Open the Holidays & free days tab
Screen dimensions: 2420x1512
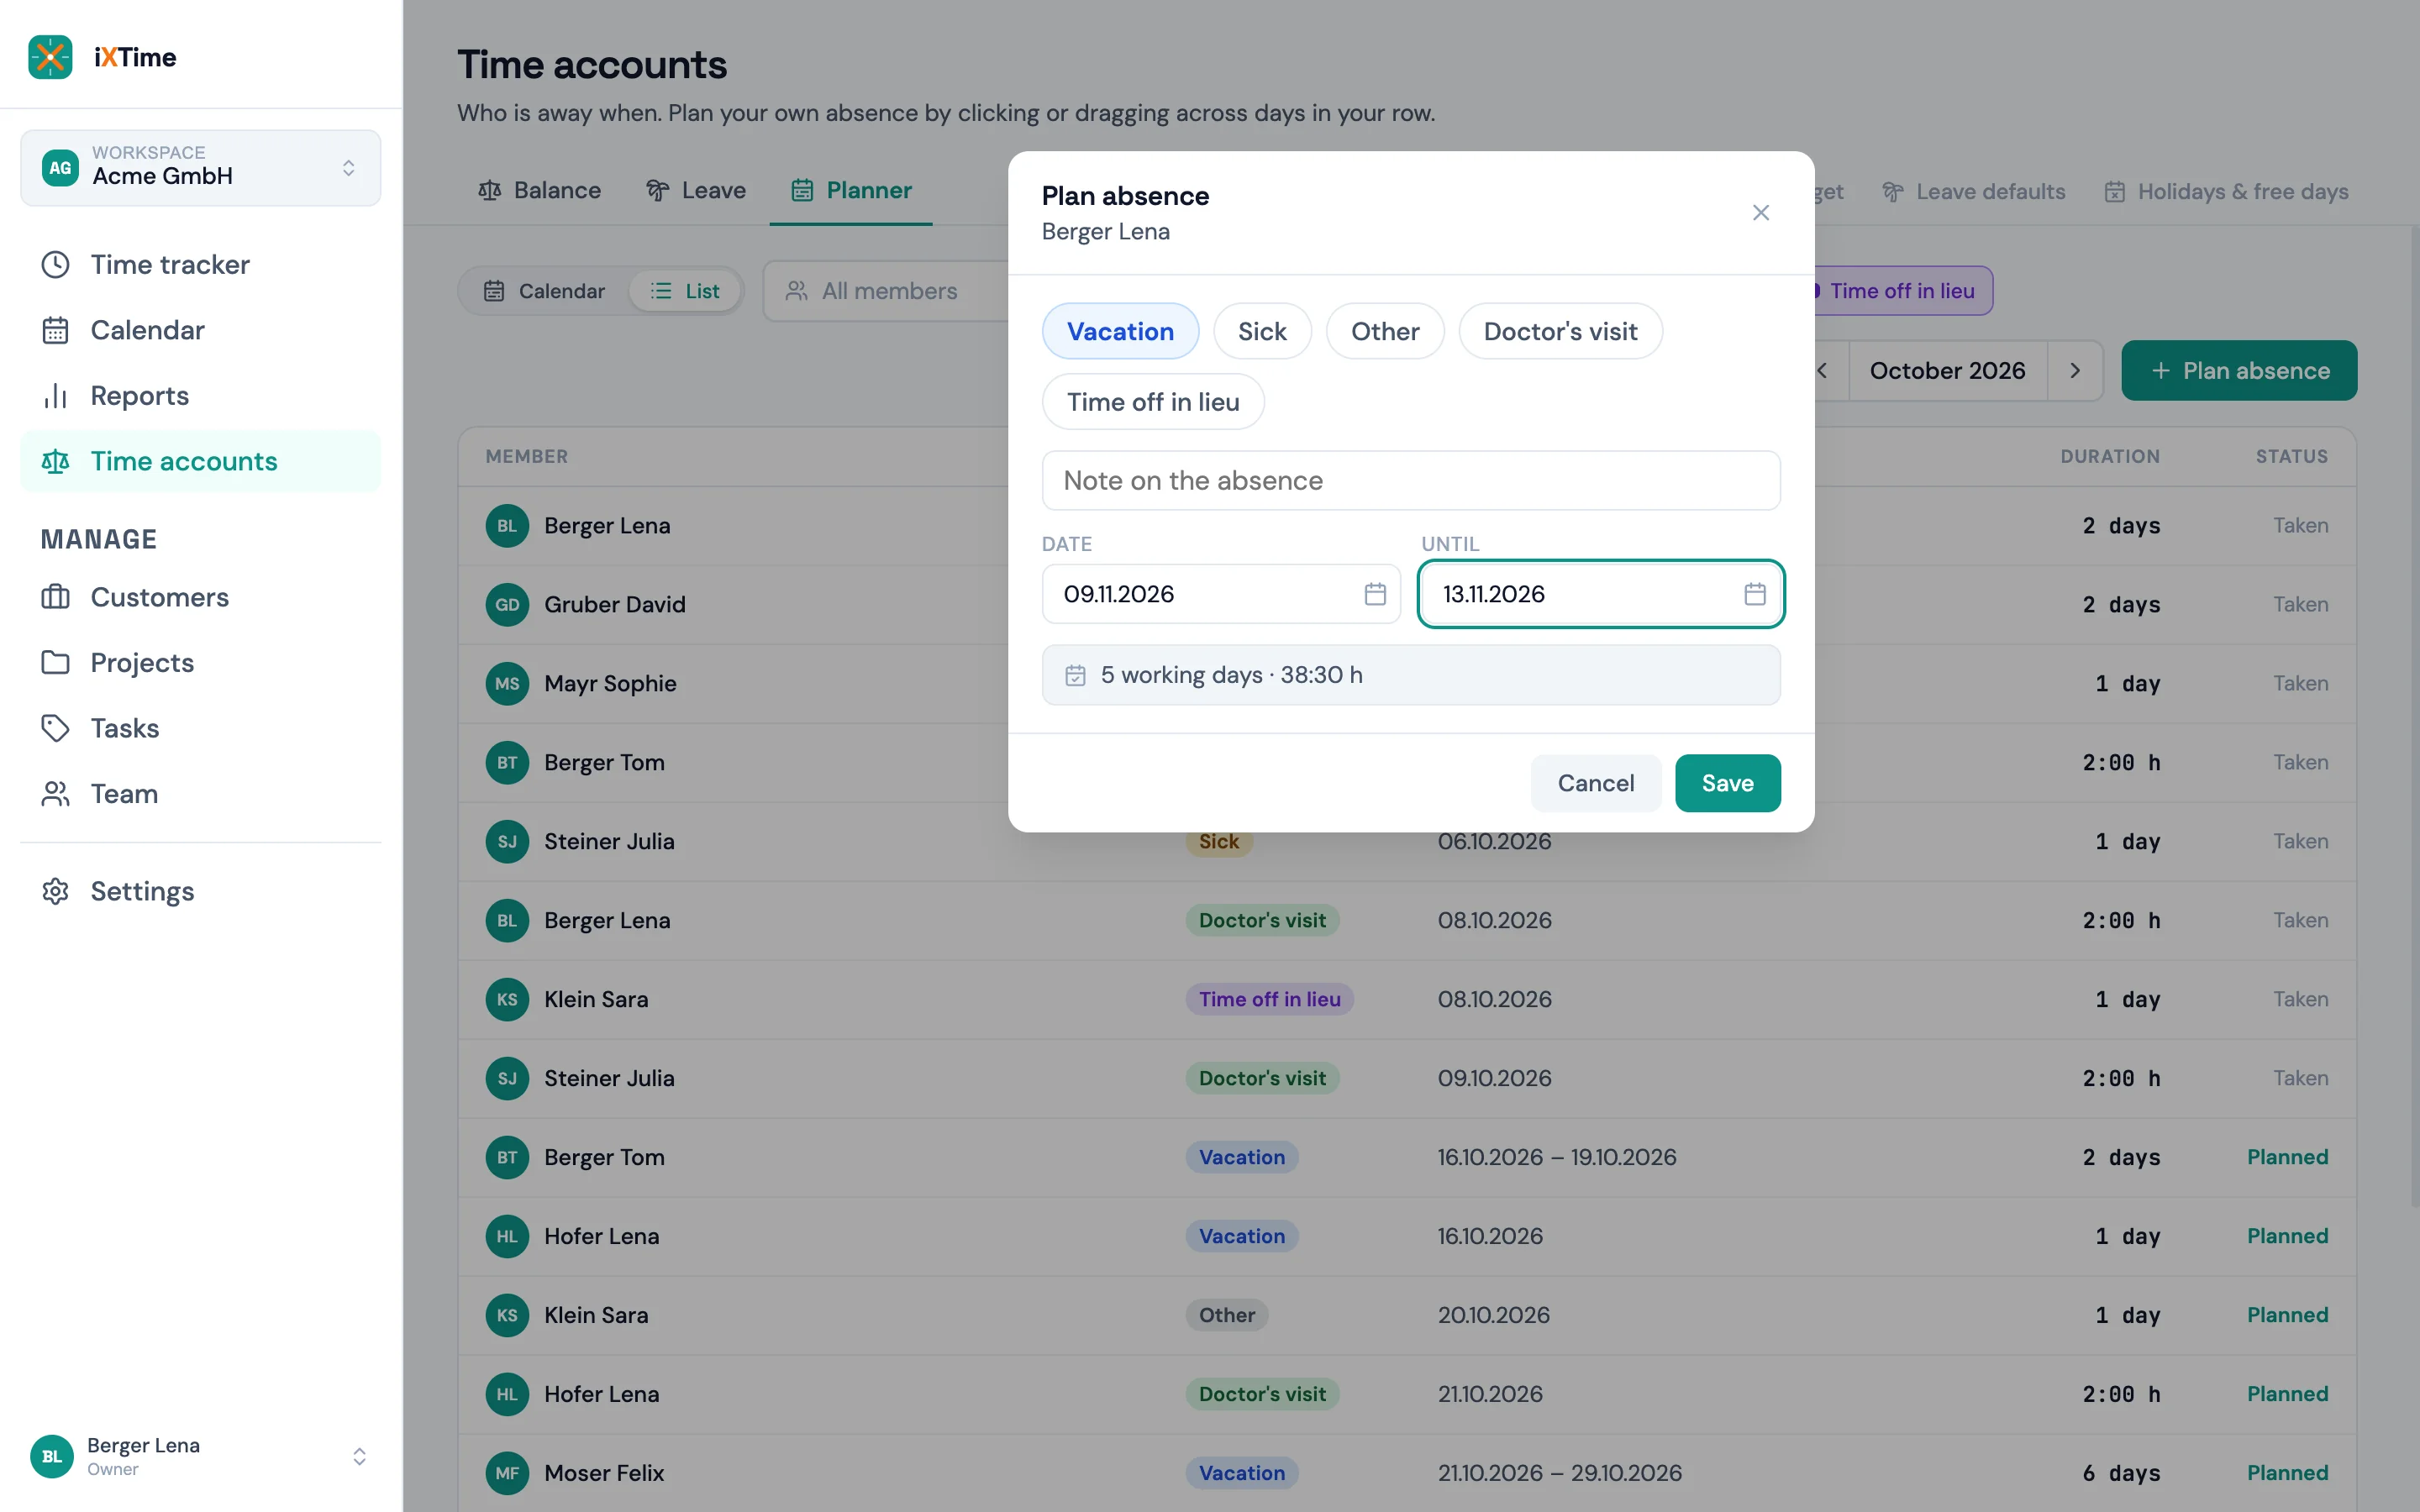(2226, 191)
